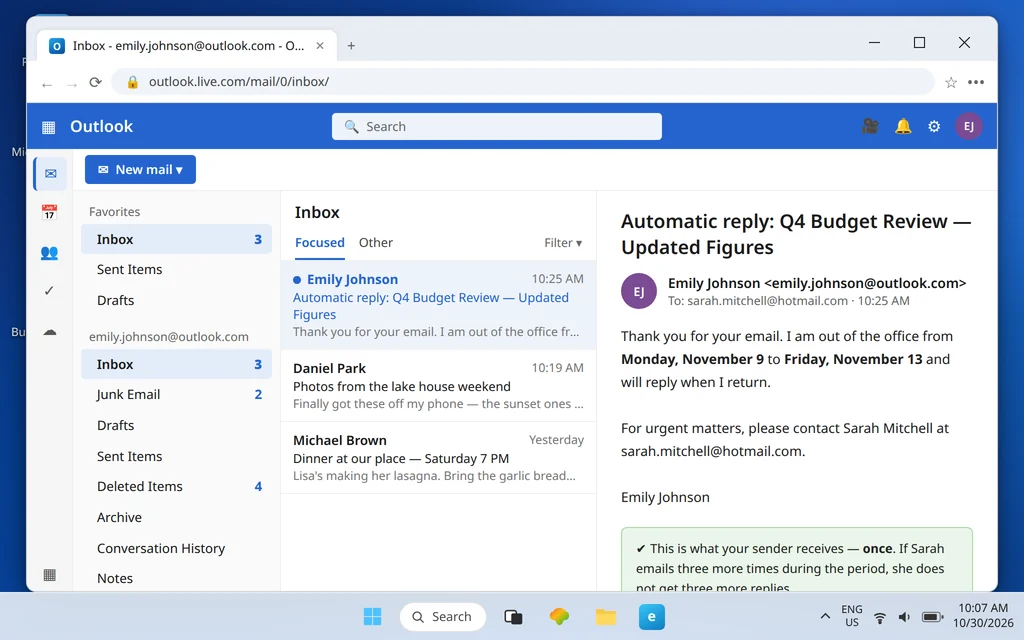Switch to the Other tab
The image size is (1024, 640).
click(x=376, y=243)
